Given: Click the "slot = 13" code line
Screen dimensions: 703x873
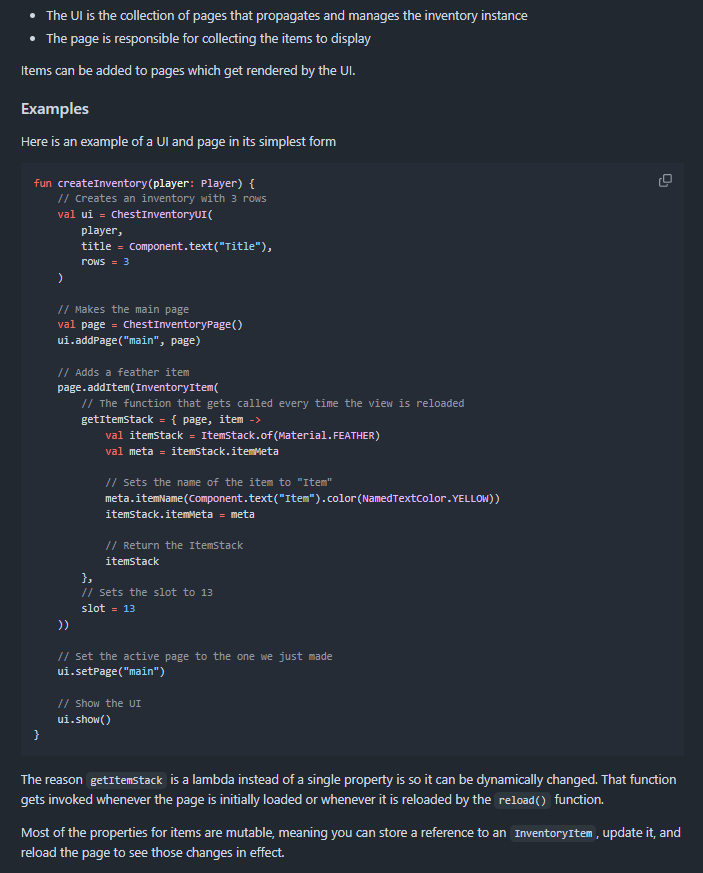Looking at the screenshot, I should 108,608.
